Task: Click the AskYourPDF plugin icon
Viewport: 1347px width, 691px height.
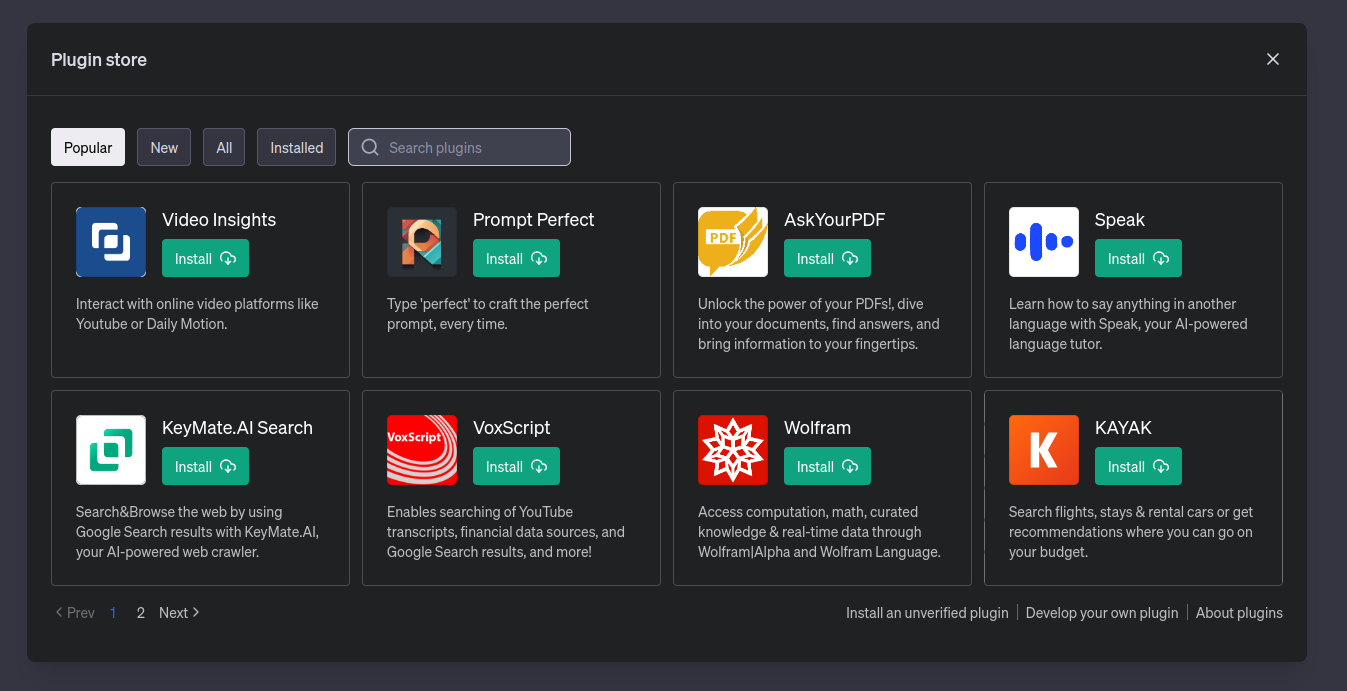Action: pos(733,242)
